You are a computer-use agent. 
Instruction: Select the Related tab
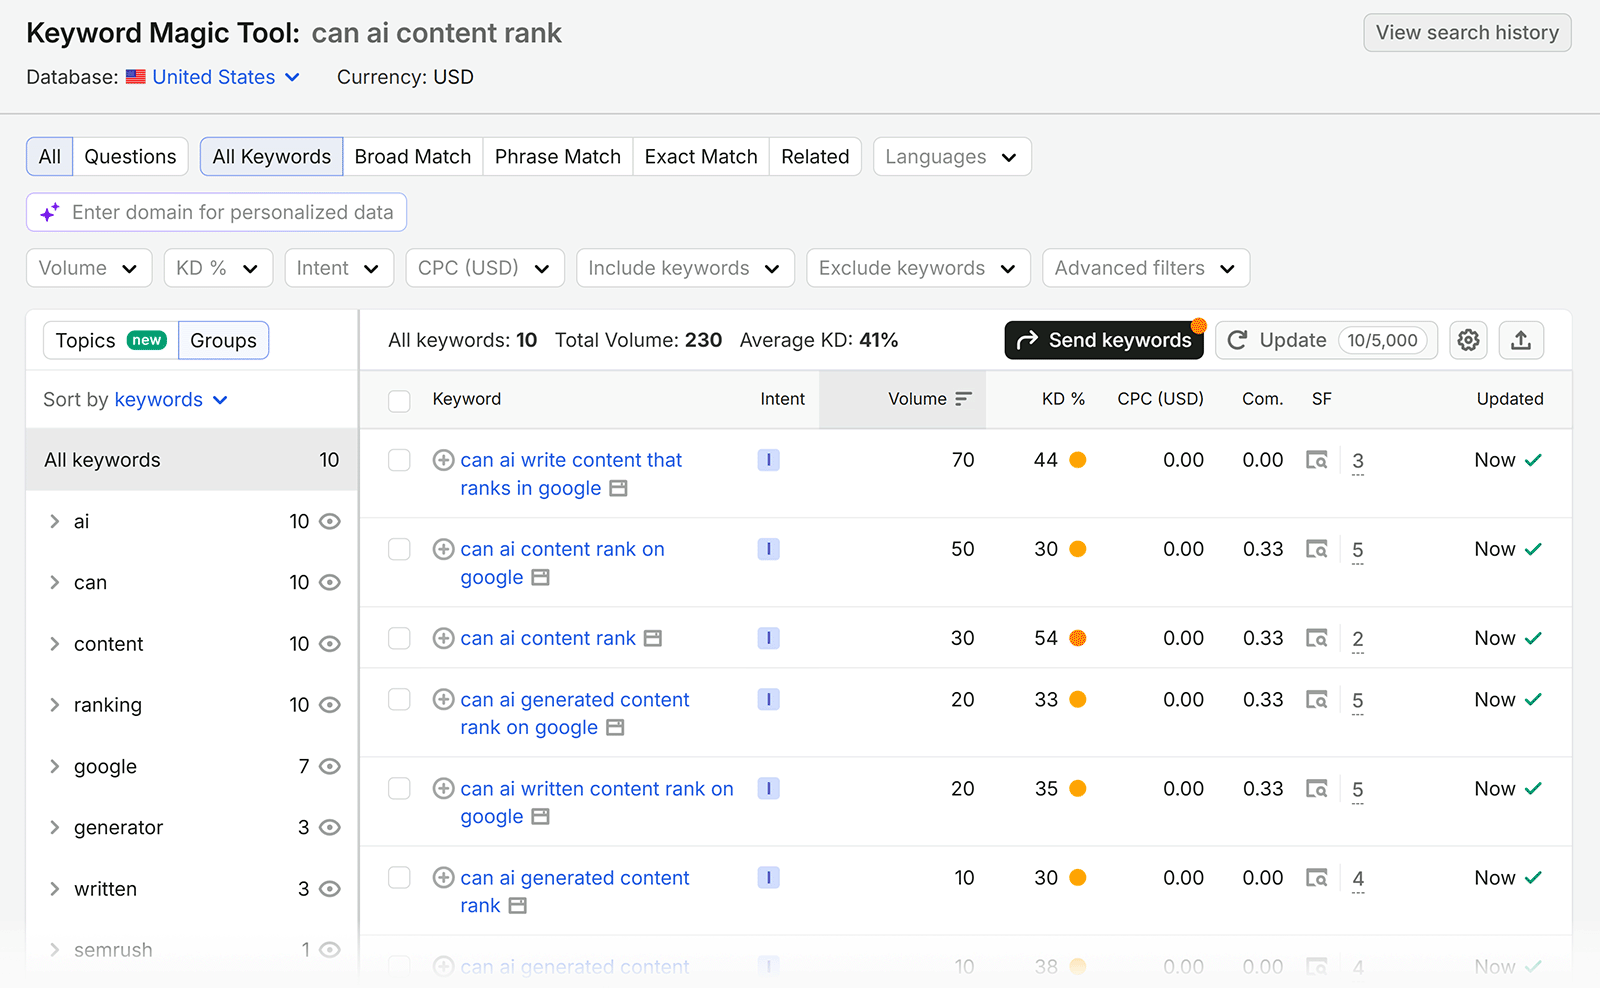815,157
